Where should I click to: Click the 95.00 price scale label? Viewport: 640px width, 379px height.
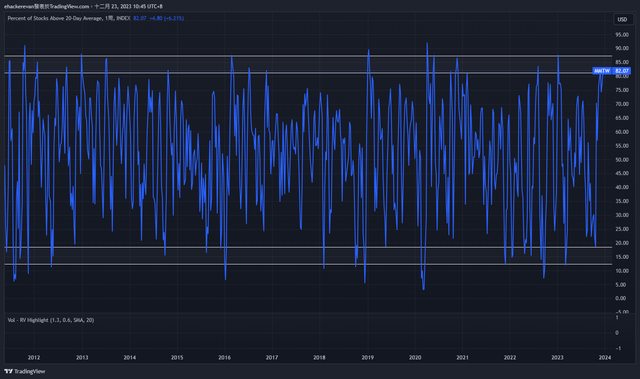tap(622, 35)
